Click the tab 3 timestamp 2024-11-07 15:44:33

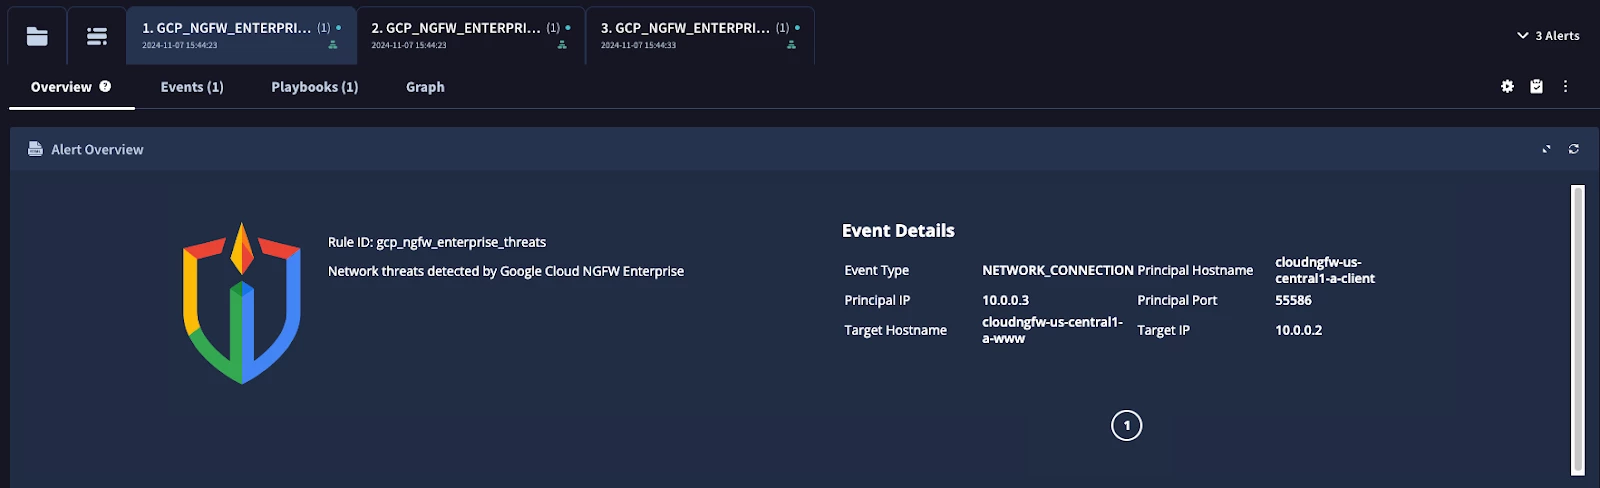point(638,45)
